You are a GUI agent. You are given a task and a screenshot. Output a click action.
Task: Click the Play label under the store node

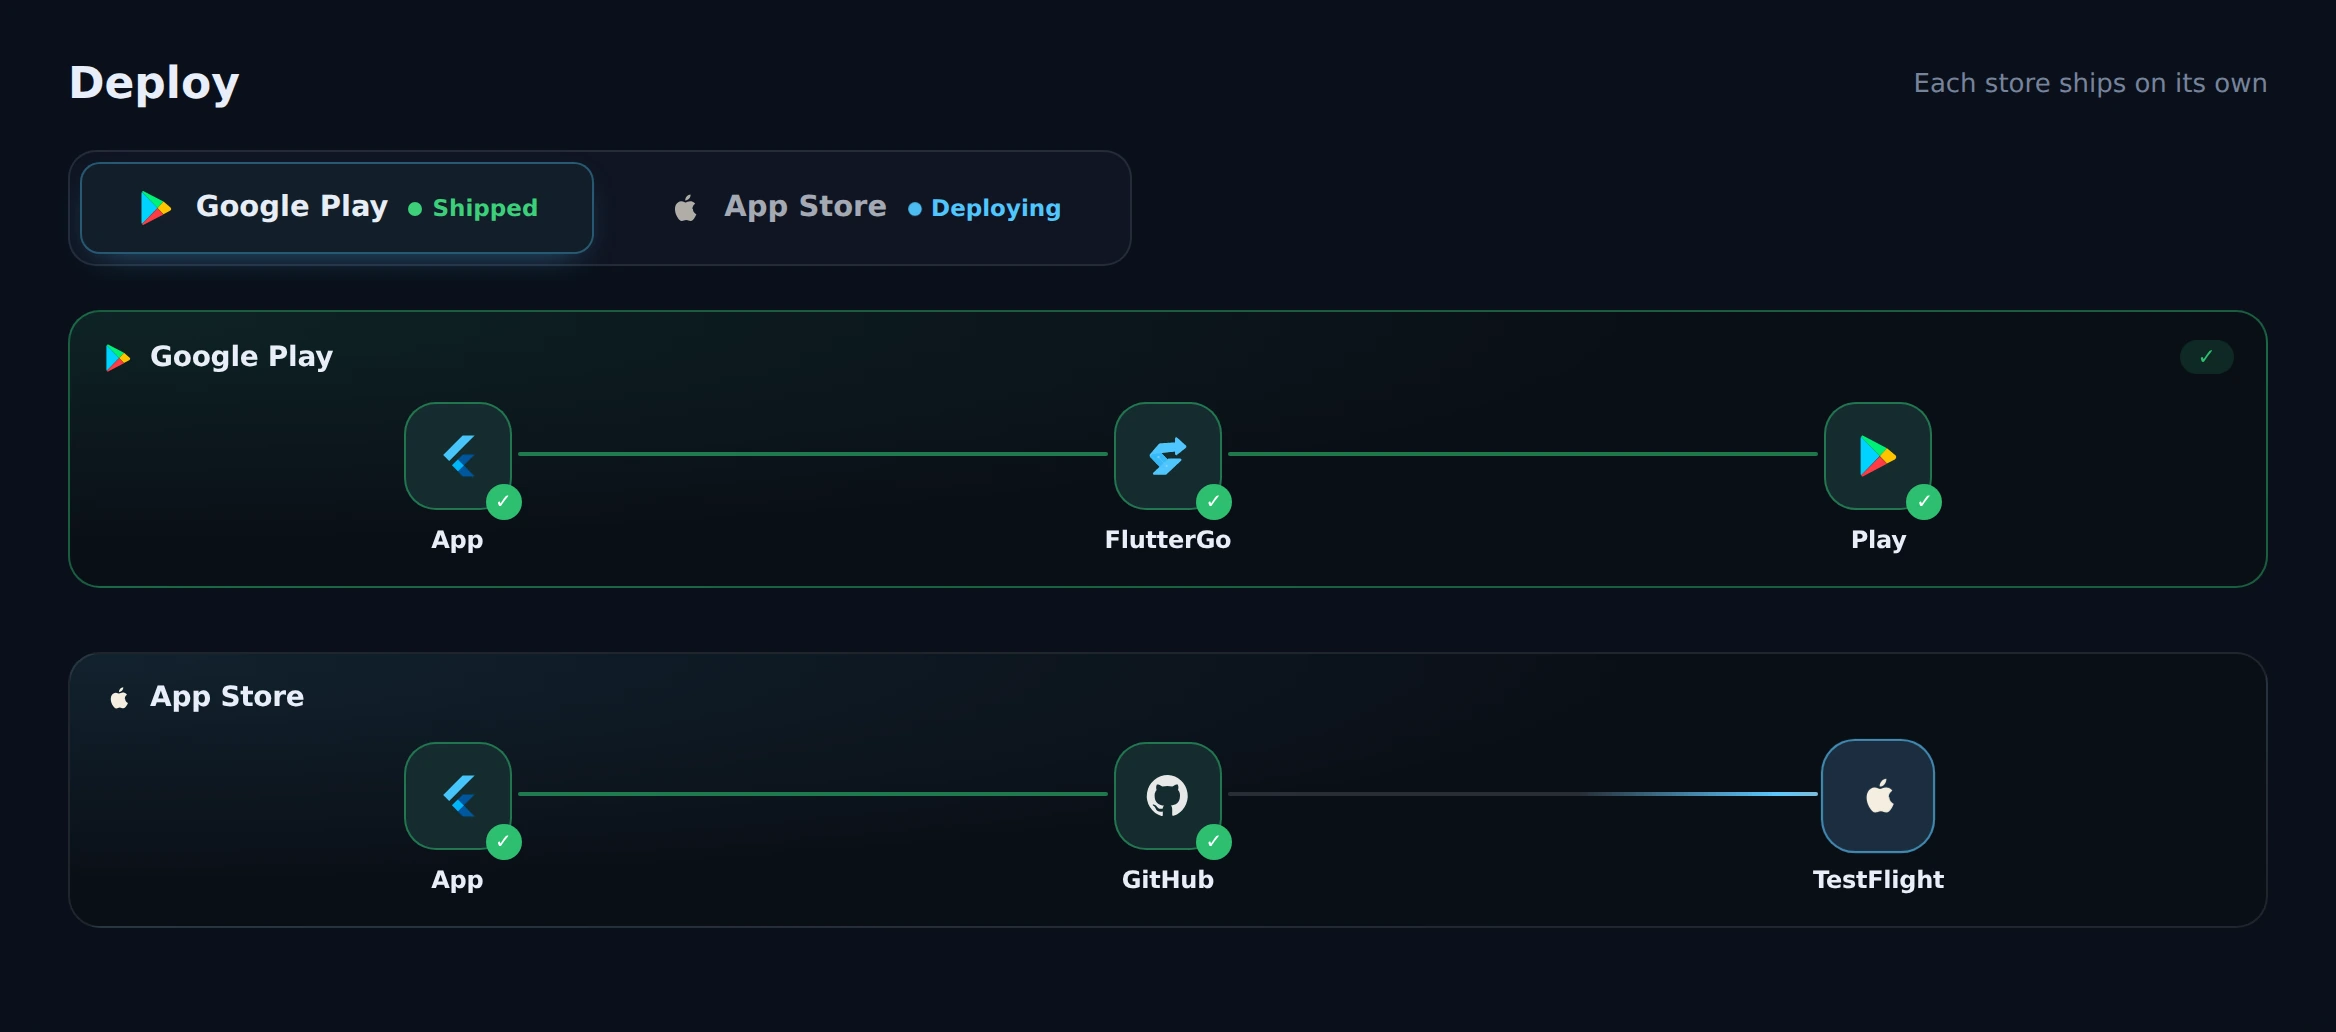1878,540
